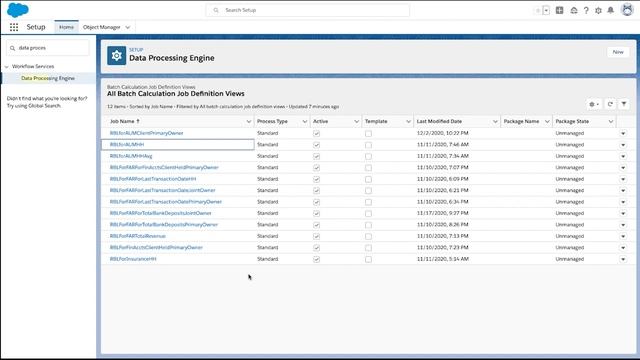Open the App Launcher grid icon
The width and height of the screenshot is (640, 360).
click(14, 27)
